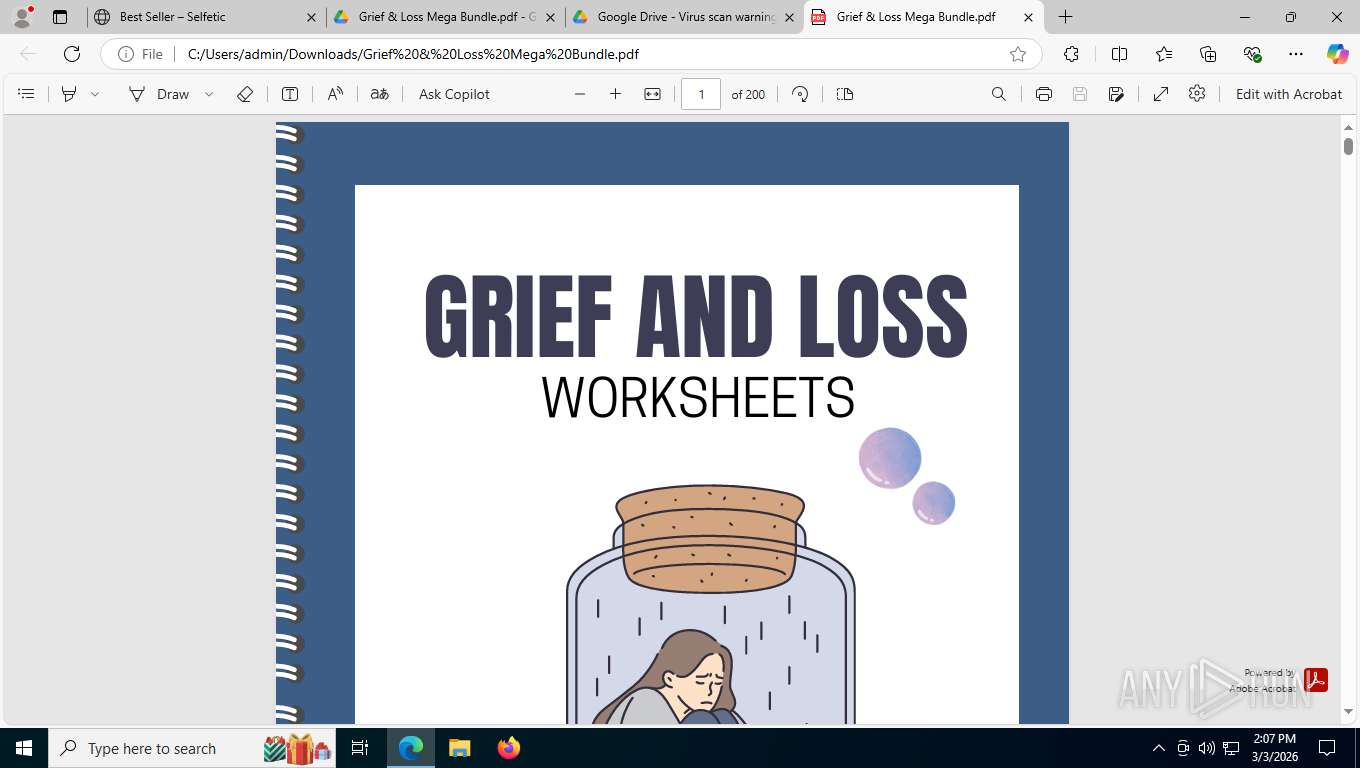This screenshot has width=1360, height=768.
Task: Open tab actions menu
Action: 60,17
